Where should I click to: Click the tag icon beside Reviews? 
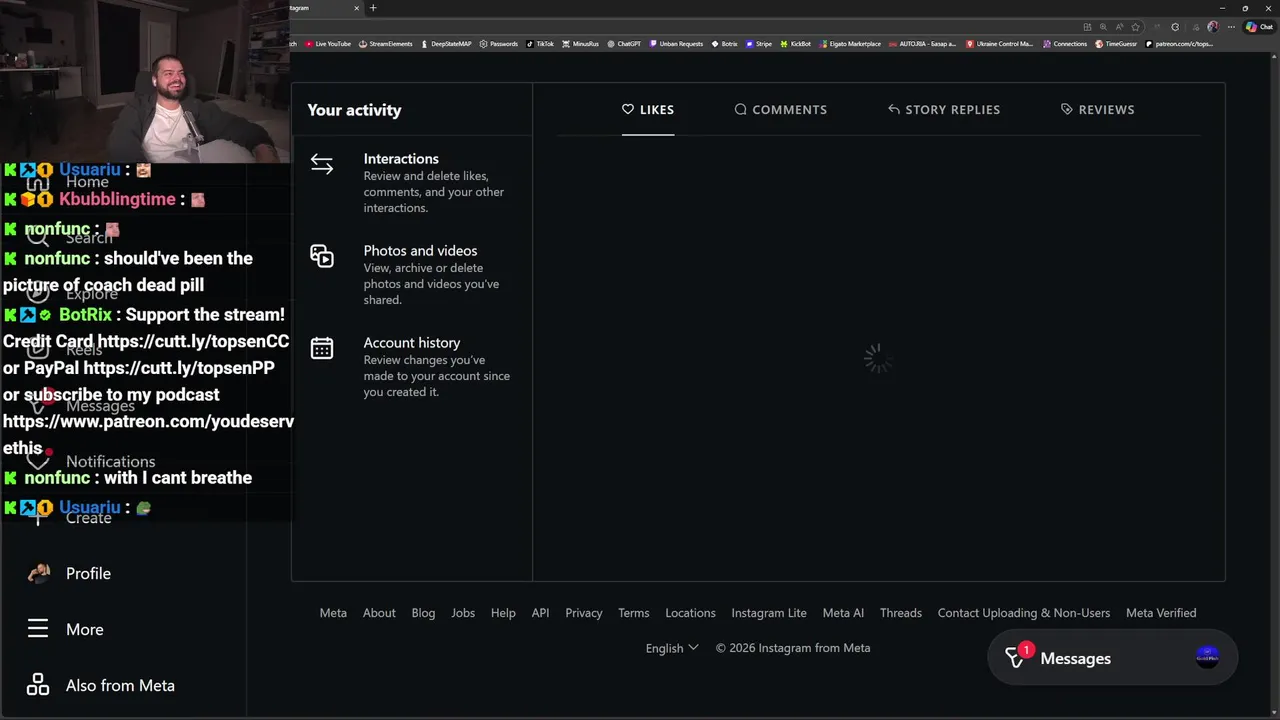pos(1067,109)
